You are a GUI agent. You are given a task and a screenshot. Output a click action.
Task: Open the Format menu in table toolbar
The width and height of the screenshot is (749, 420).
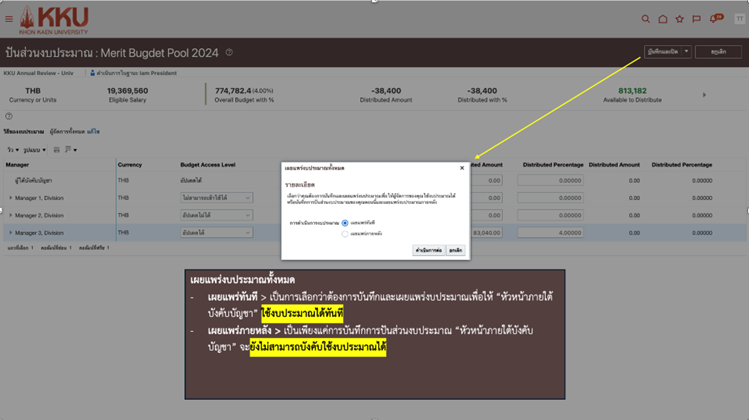click(x=38, y=149)
